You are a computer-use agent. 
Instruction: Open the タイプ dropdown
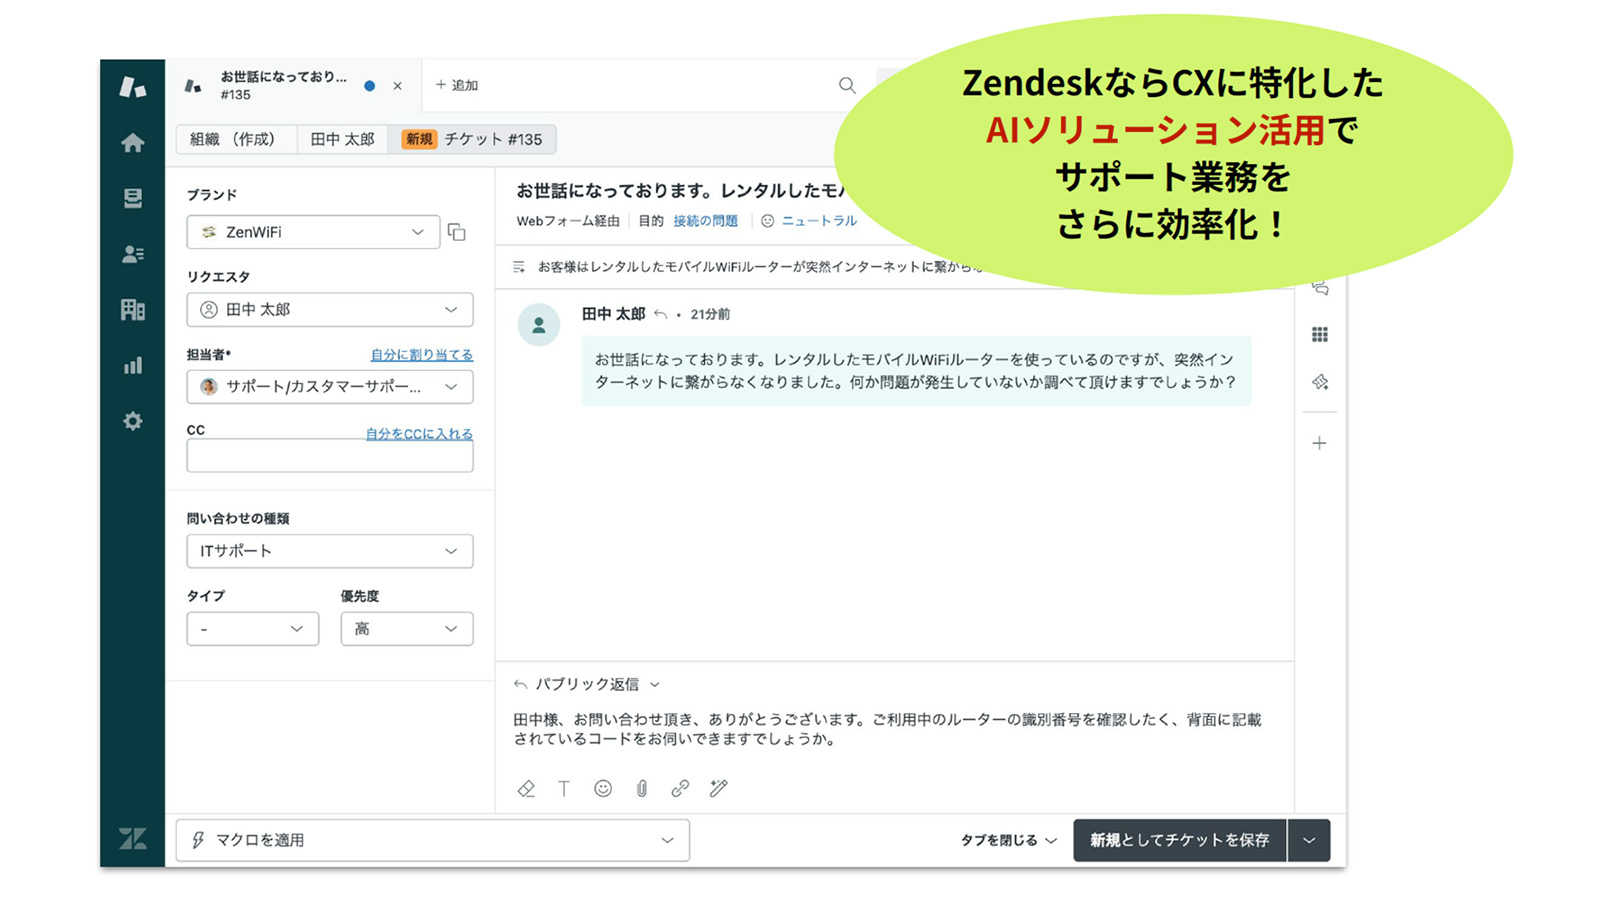point(253,629)
